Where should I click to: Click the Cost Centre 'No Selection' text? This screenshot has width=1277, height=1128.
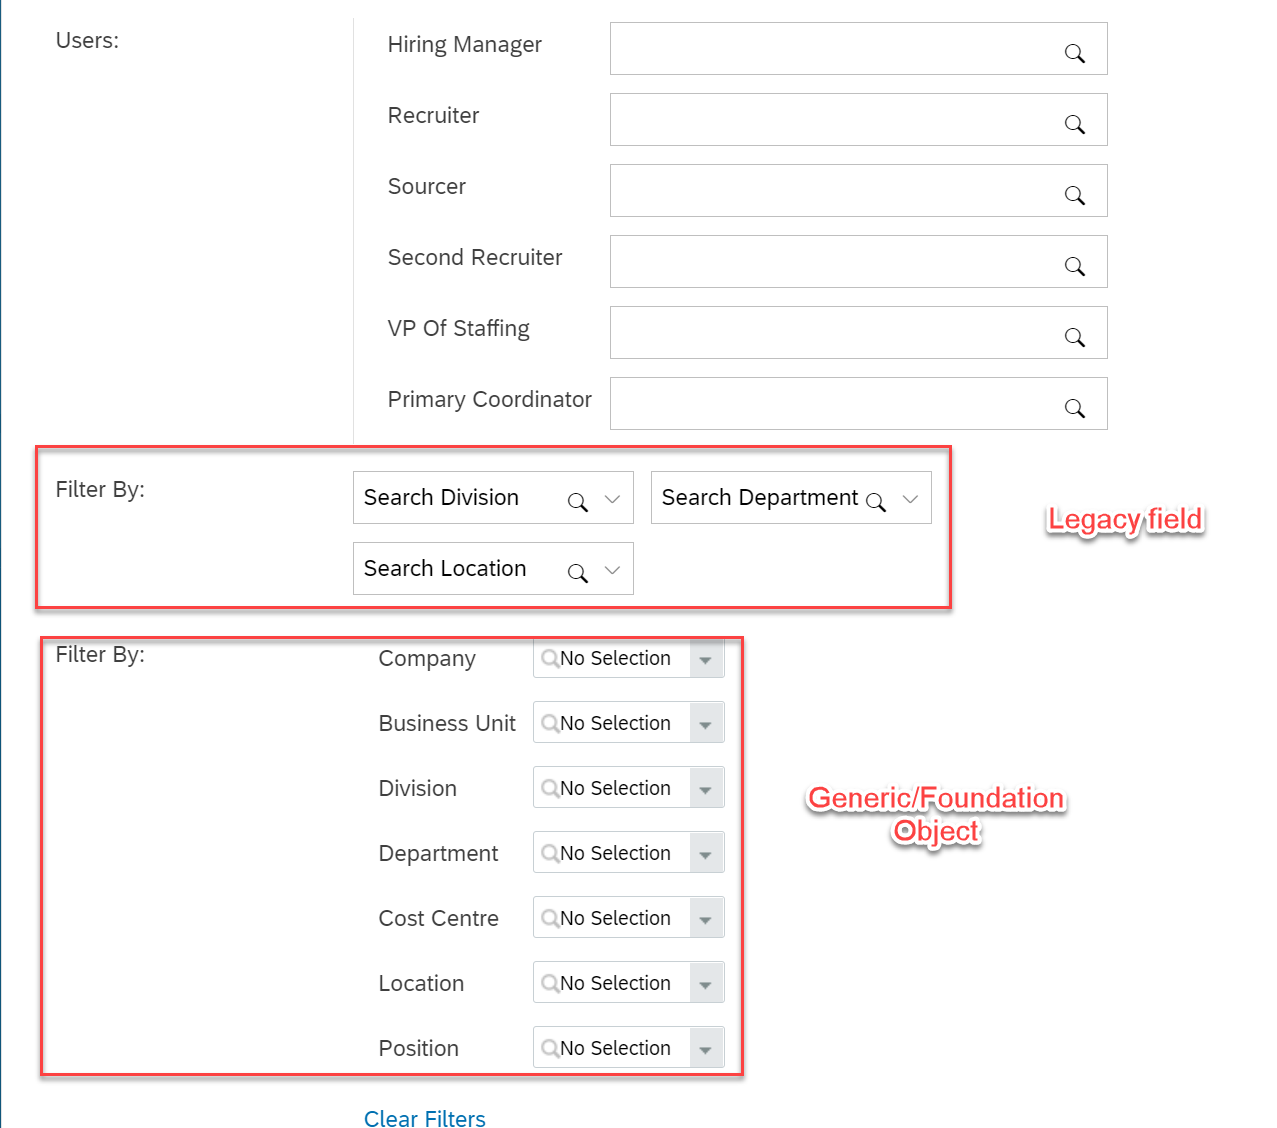[x=615, y=919]
